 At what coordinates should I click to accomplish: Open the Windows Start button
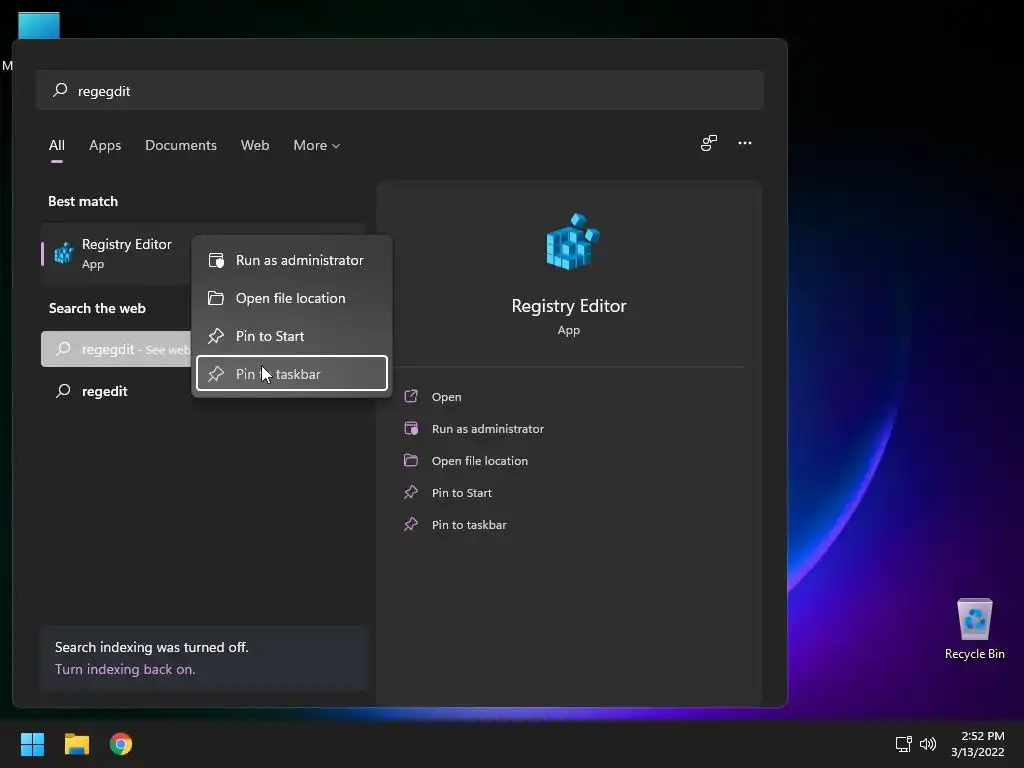point(32,744)
